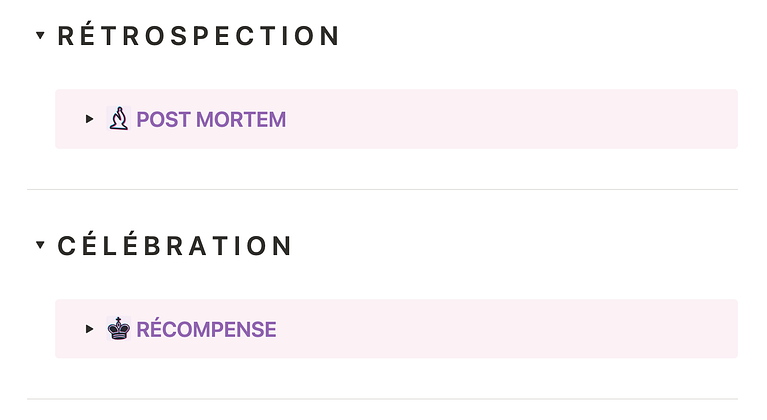Place cursor at end of RÉCOMPENSE text
The image size is (767, 420).
[x=277, y=329]
